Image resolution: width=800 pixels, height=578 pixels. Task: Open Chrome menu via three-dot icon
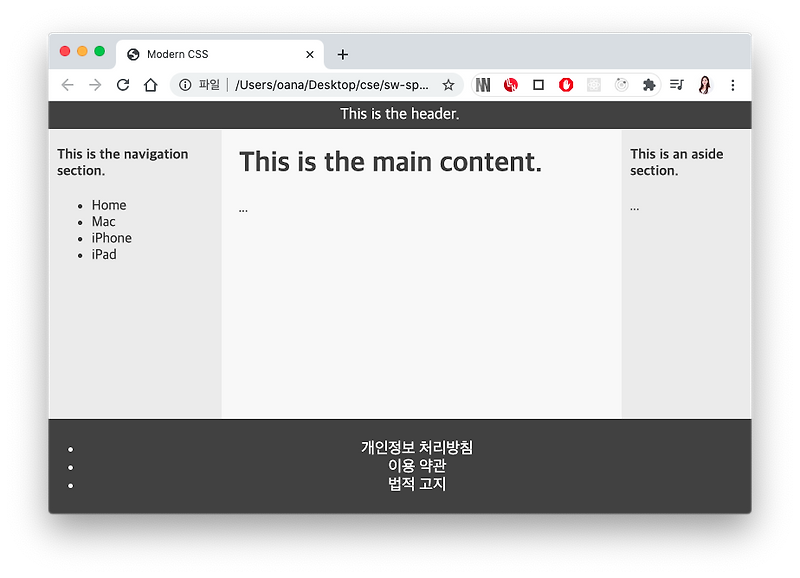coord(733,85)
